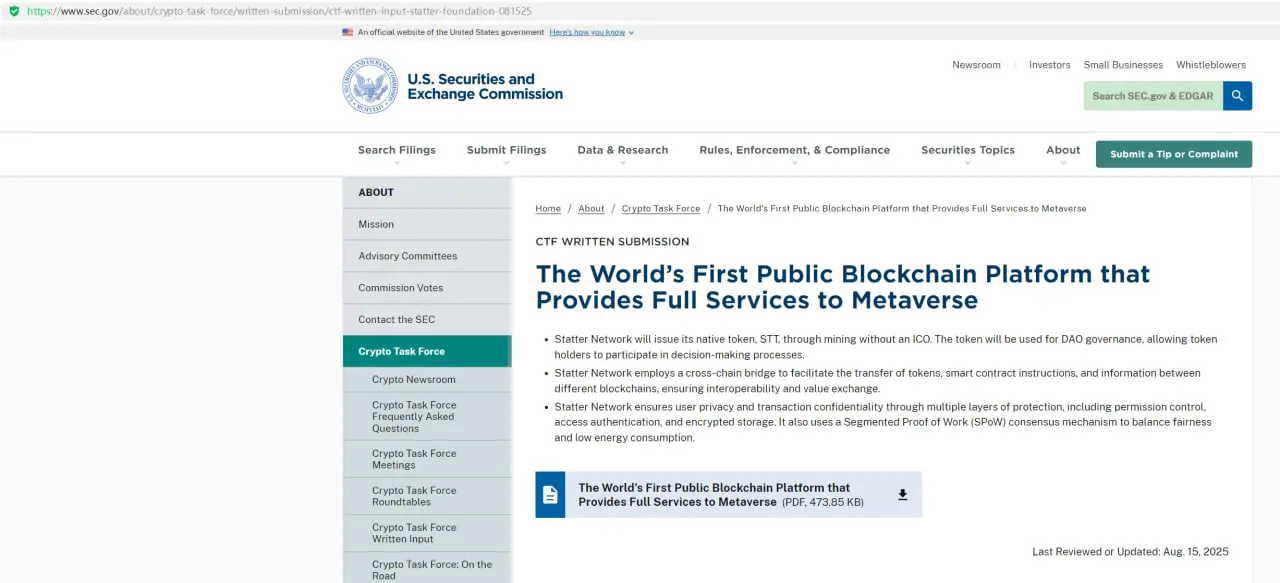This screenshot has height=583, width=1280.
Task: Click the secure connection shield icon
Action: (x=14, y=11)
